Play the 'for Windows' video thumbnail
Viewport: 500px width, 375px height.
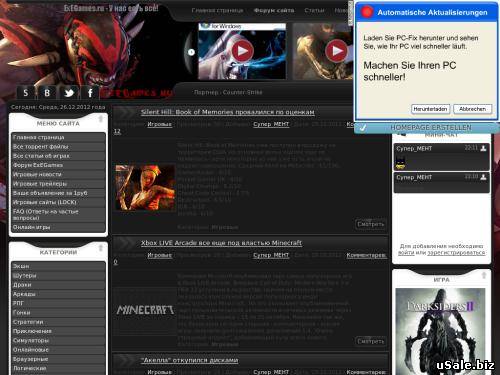[x=242, y=51]
